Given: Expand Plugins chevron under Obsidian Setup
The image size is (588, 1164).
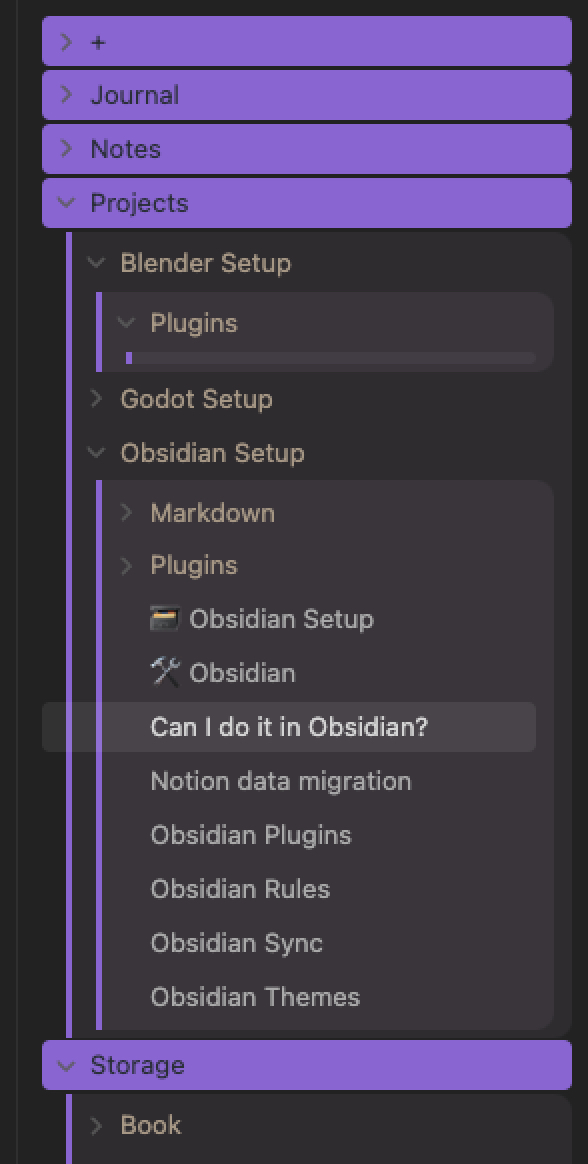Looking at the screenshot, I should (126, 566).
